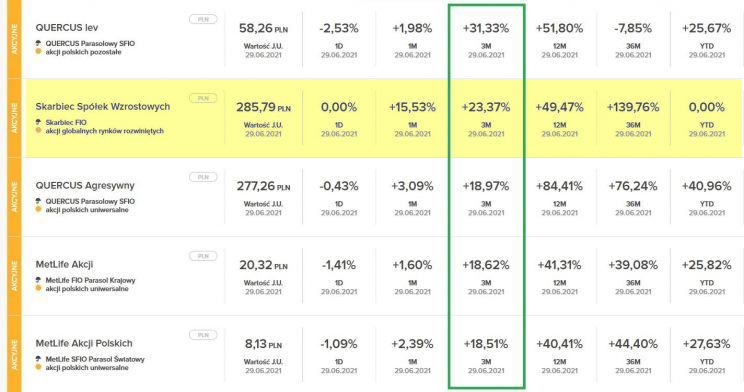744x392 pixels.
Task: Click umbrella icon next to MetLife SFIO Parasol Światowy
Action: pos(38,359)
